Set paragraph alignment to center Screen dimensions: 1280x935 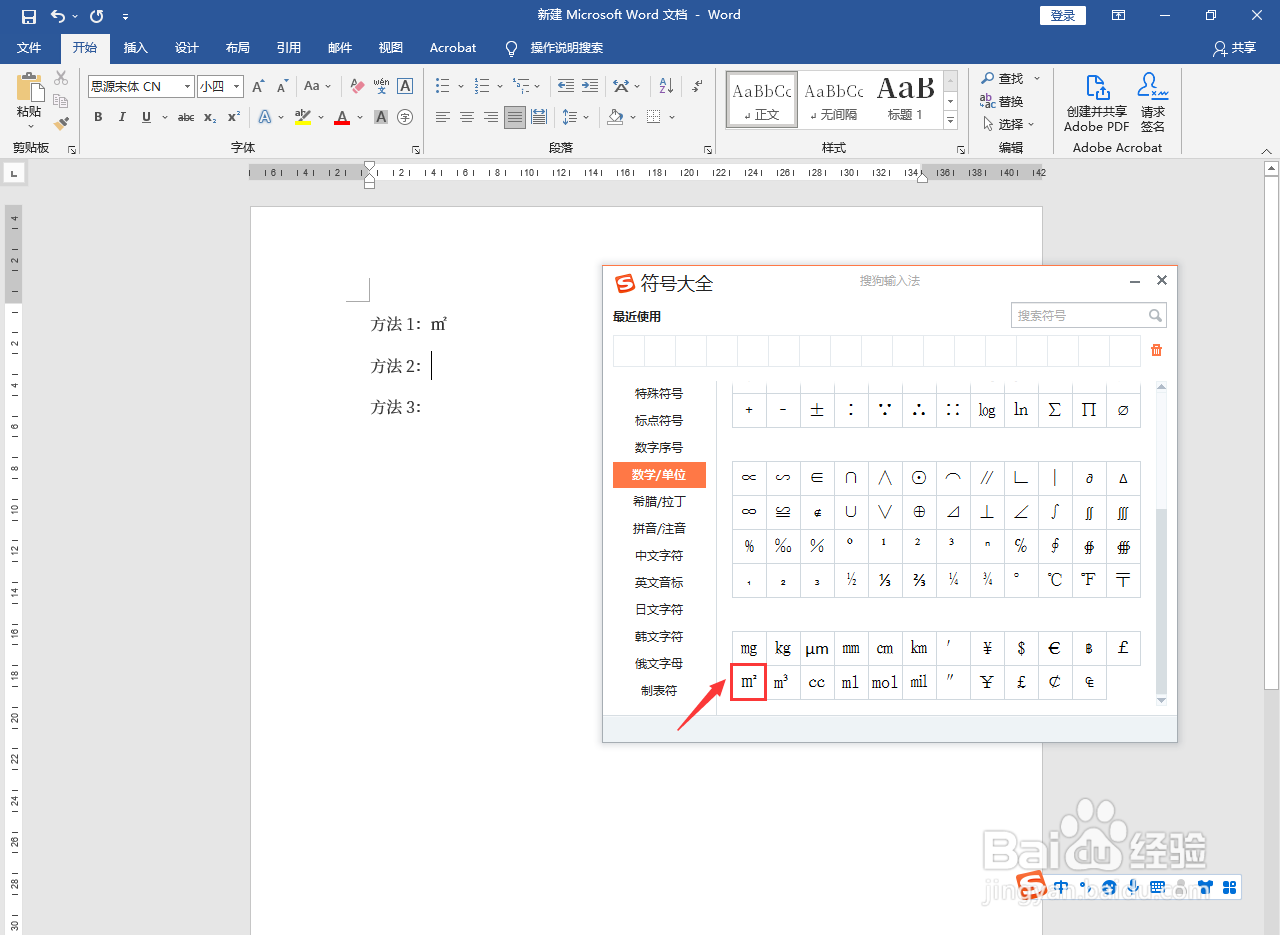(467, 117)
